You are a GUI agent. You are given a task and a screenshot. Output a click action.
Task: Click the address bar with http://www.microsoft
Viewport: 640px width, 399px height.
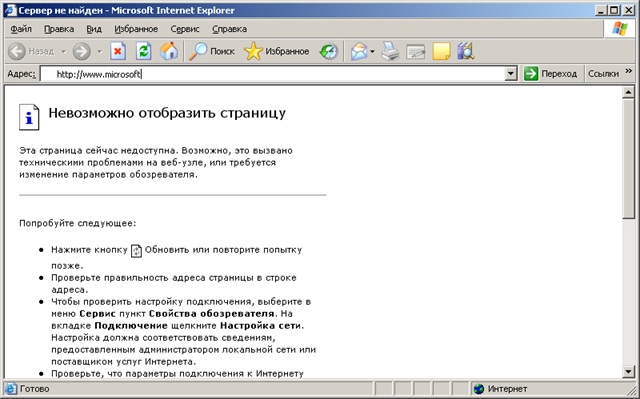(272, 74)
